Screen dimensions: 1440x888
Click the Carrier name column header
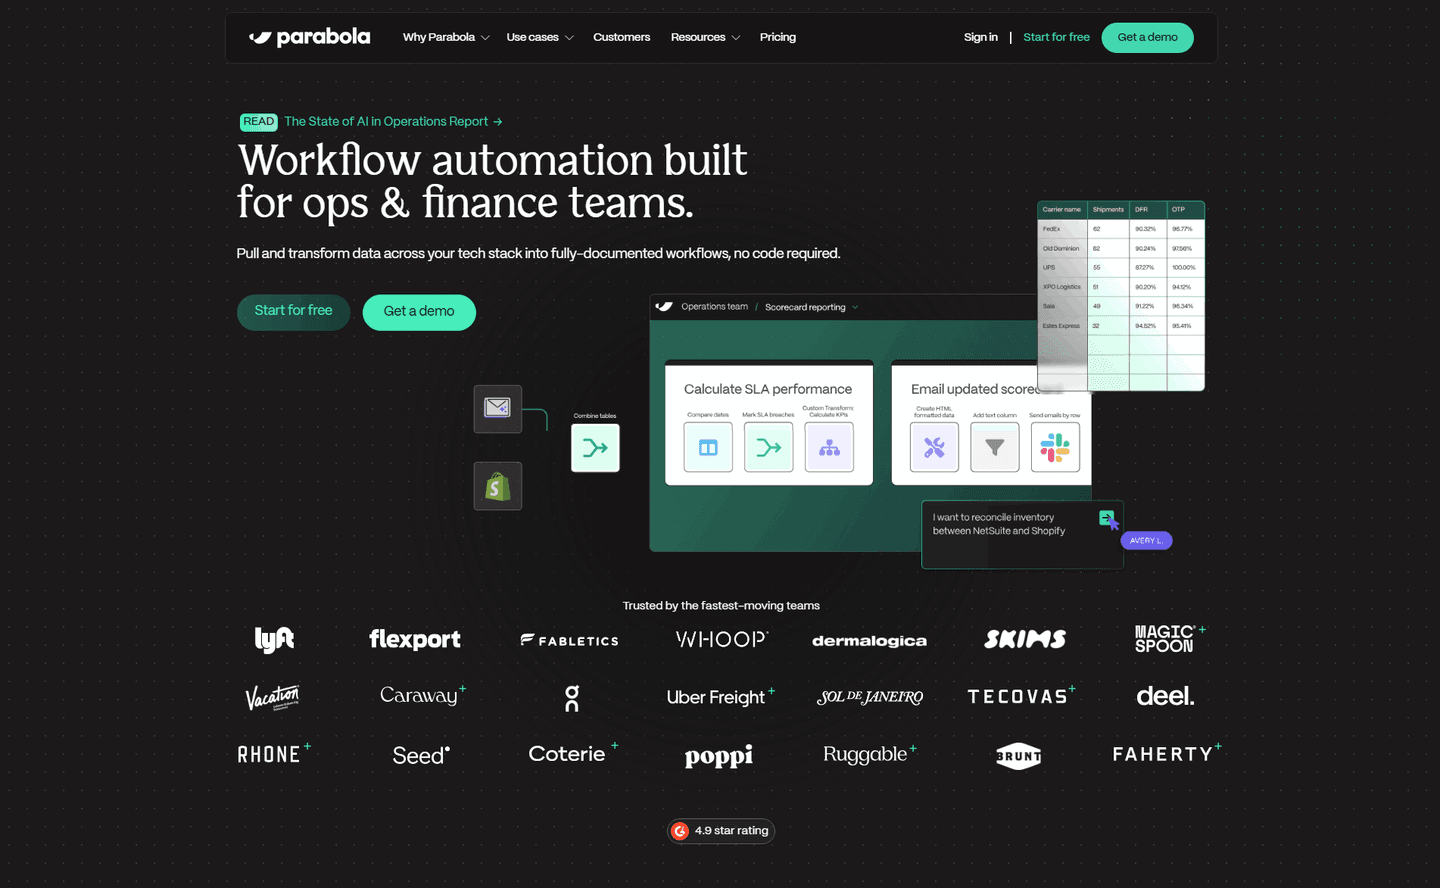tap(1062, 210)
